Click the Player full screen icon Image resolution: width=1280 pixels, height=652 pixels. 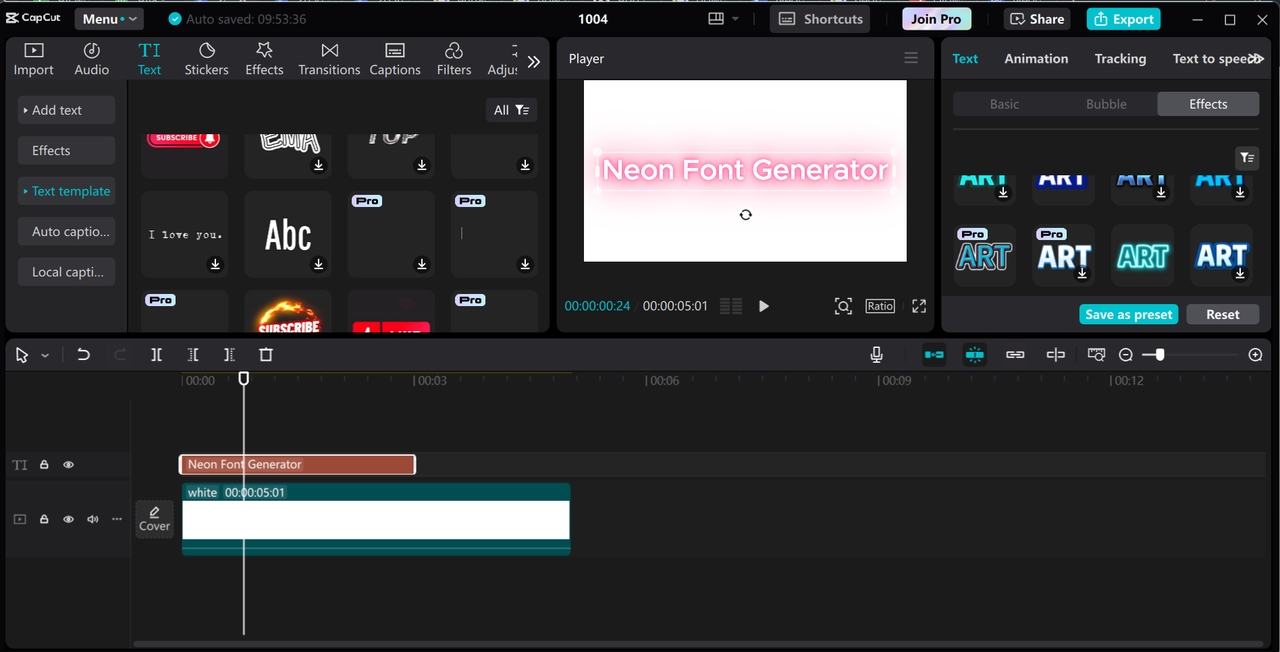(919, 306)
